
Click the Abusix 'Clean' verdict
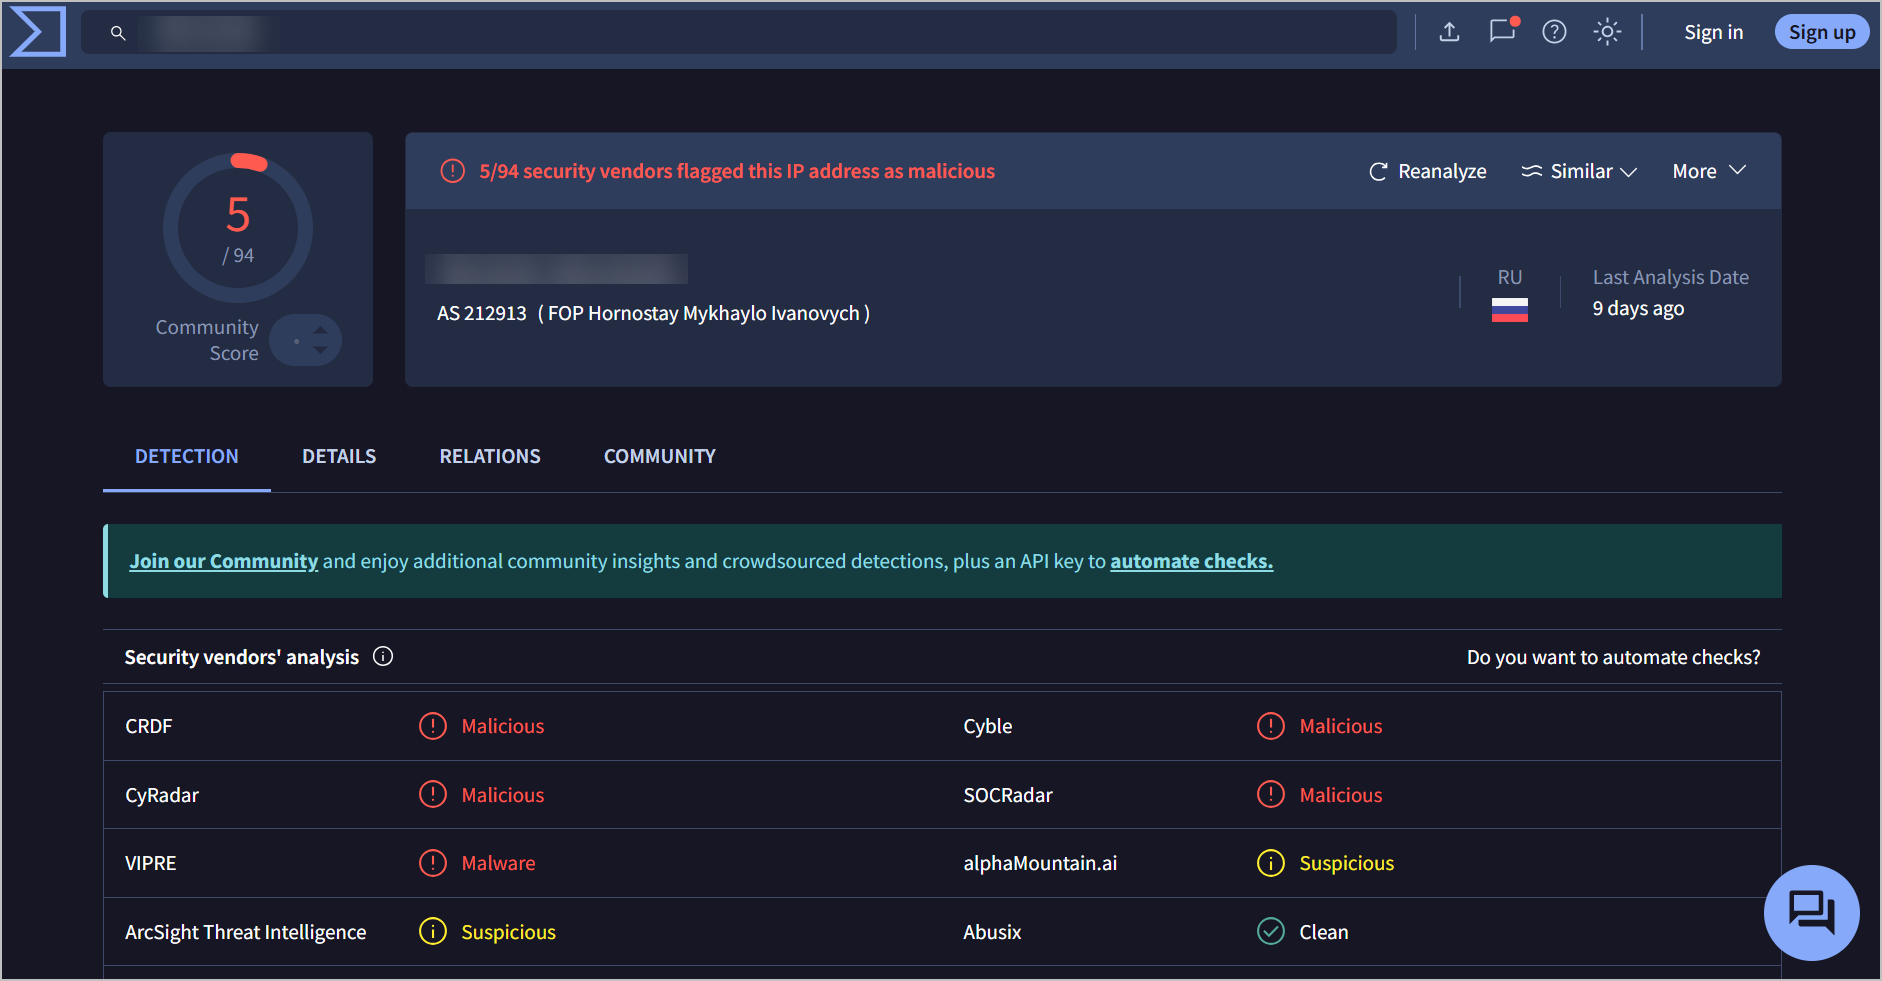point(1323,932)
